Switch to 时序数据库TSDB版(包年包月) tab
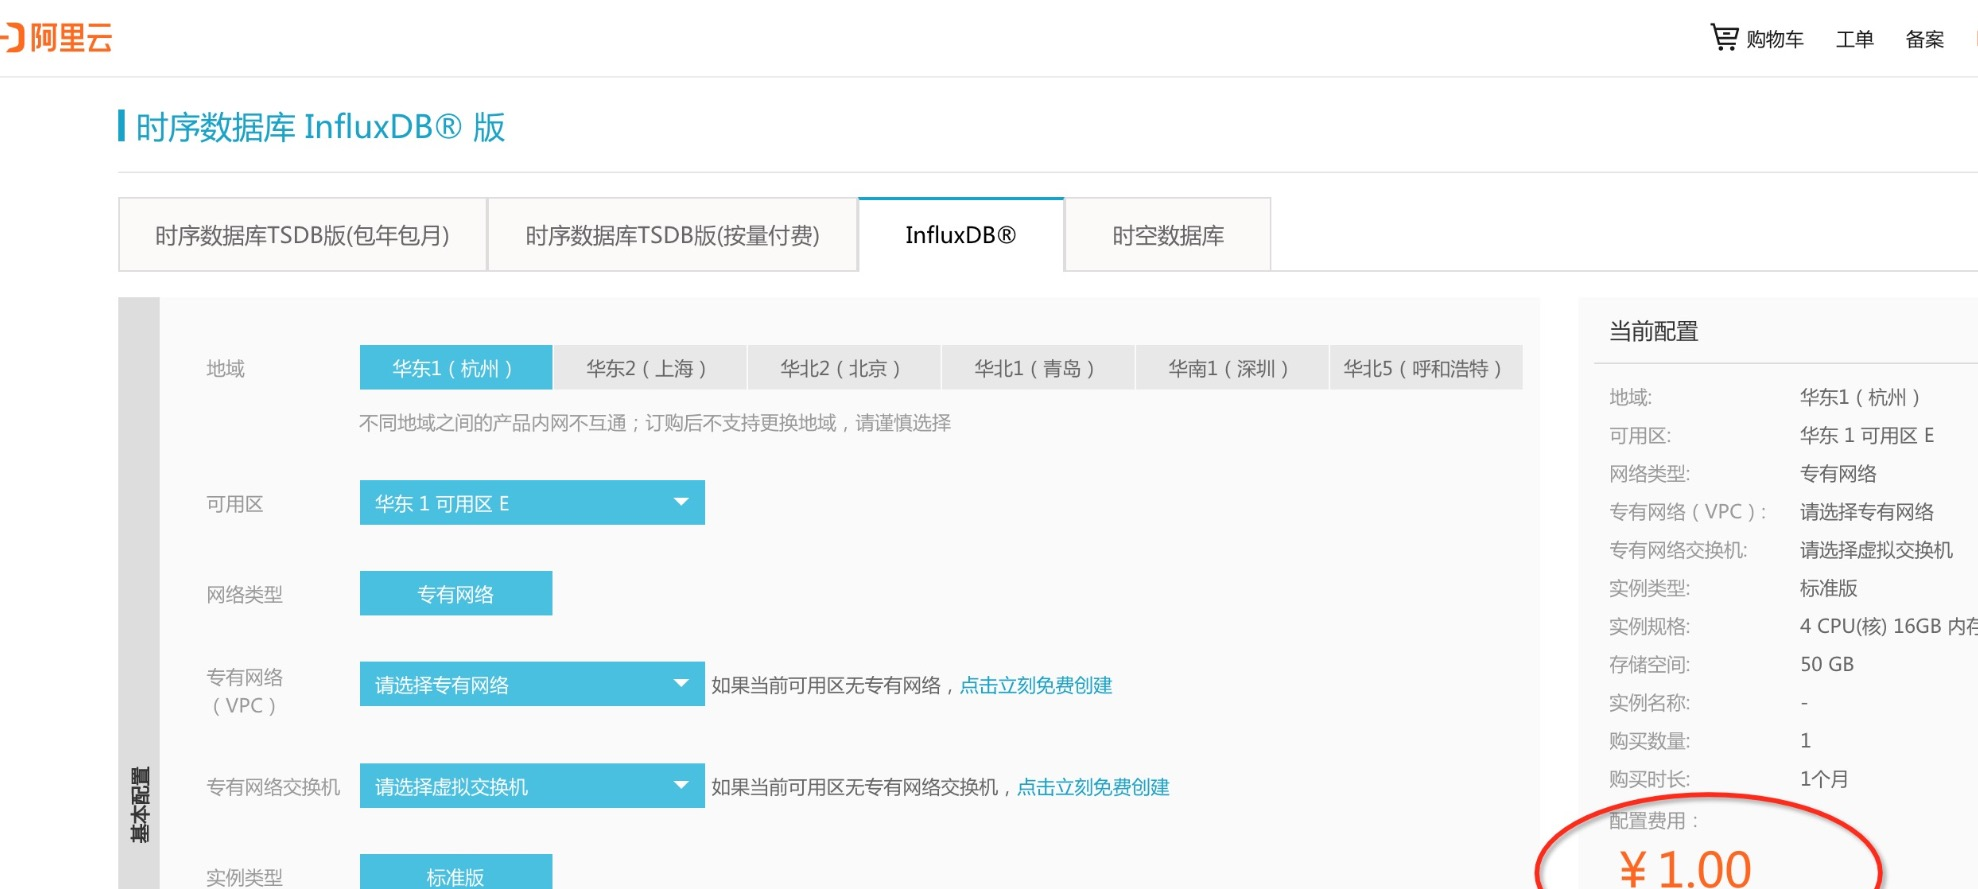Viewport: 1978px width, 889px height. [302, 235]
